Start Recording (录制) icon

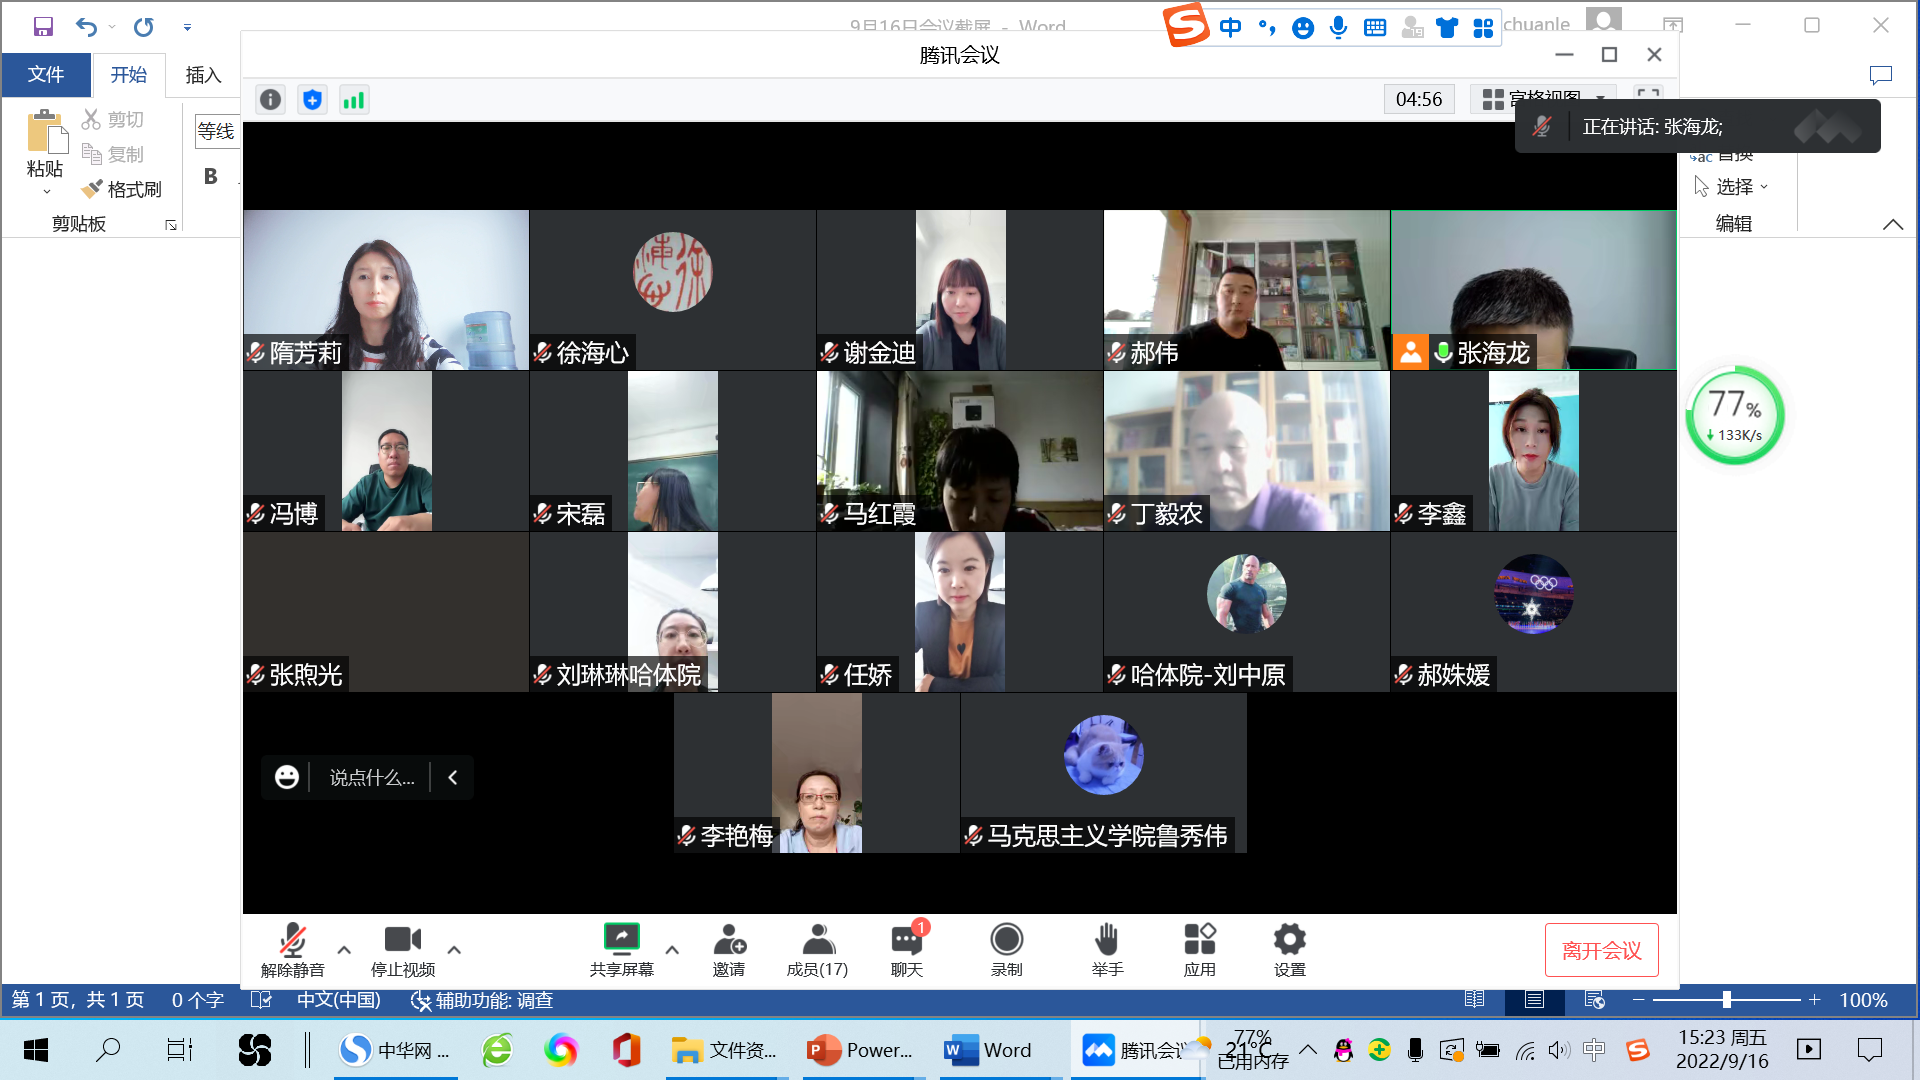1006,939
